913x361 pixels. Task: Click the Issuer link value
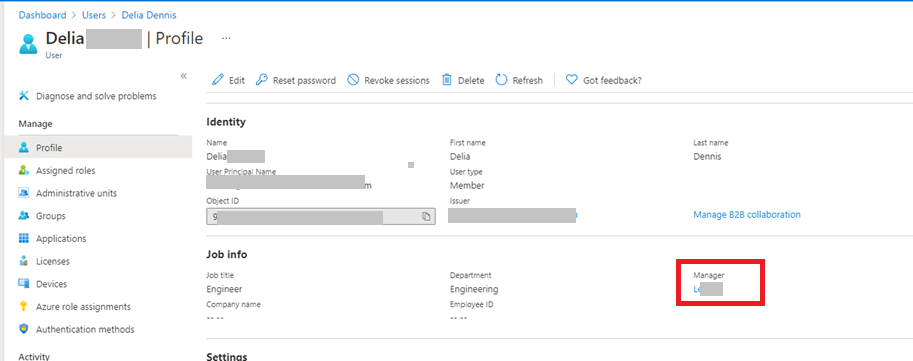pos(513,215)
